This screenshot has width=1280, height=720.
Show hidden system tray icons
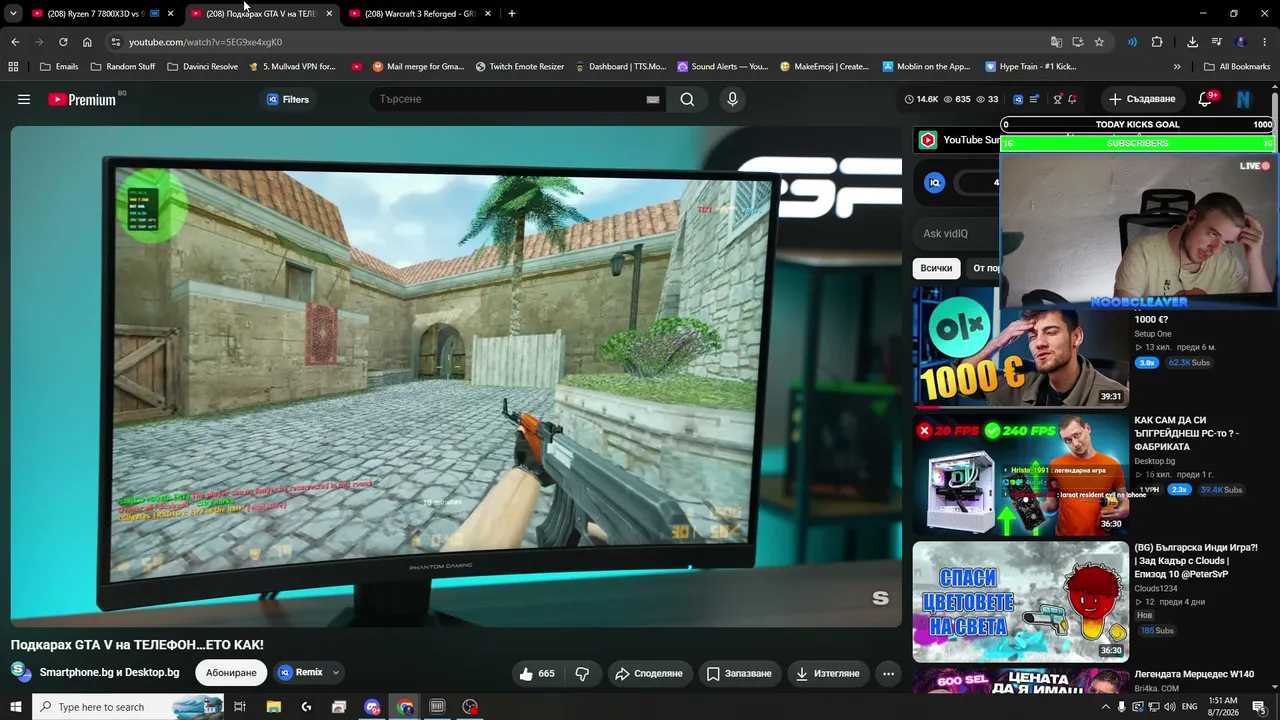point(1105,707)
